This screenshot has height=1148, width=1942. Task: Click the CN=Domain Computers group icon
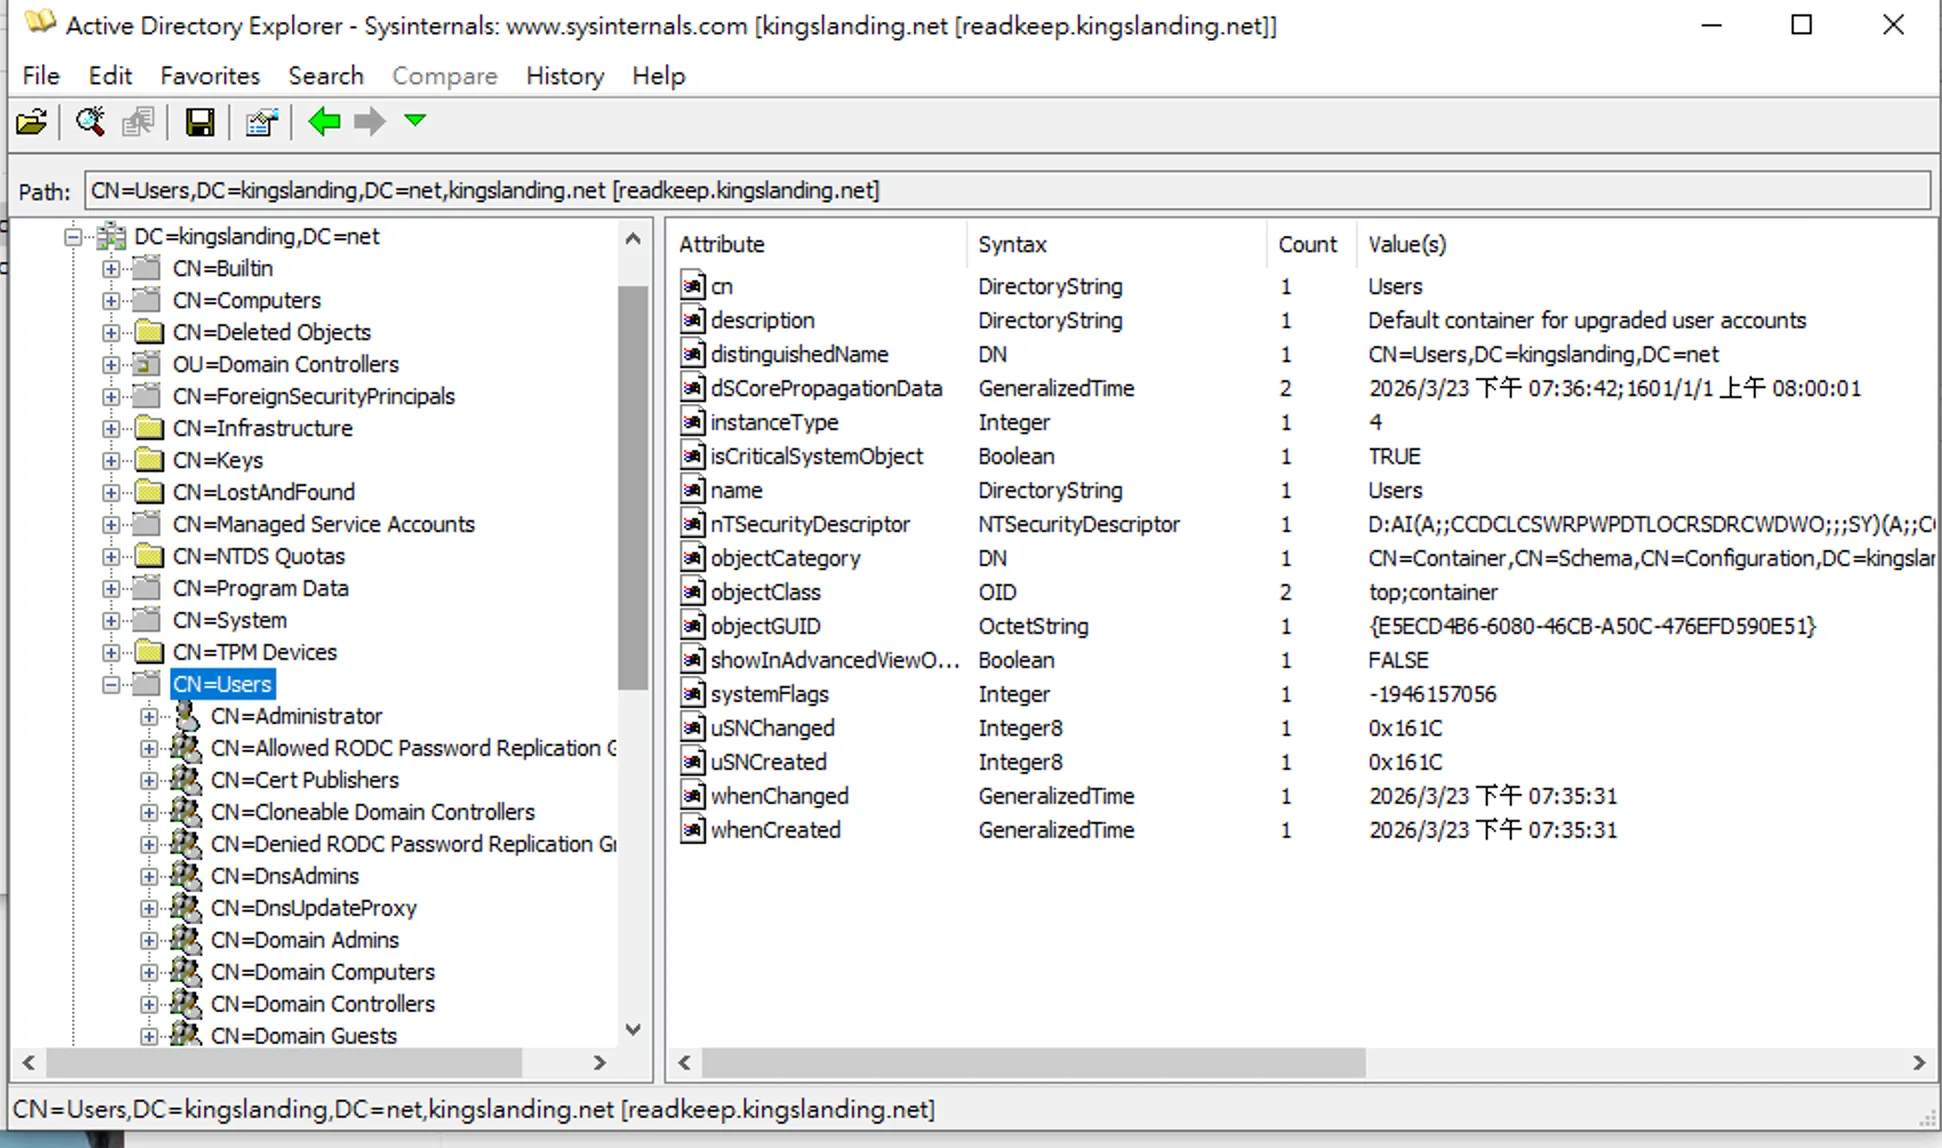(185, 972)
